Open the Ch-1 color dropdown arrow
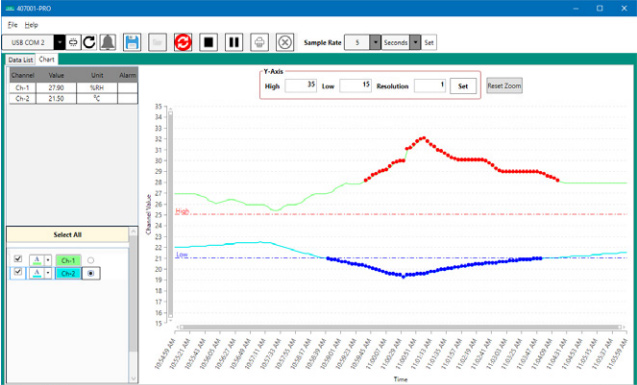Image resolution: width=637 pixels, height=385 pixels. (48, 260)
